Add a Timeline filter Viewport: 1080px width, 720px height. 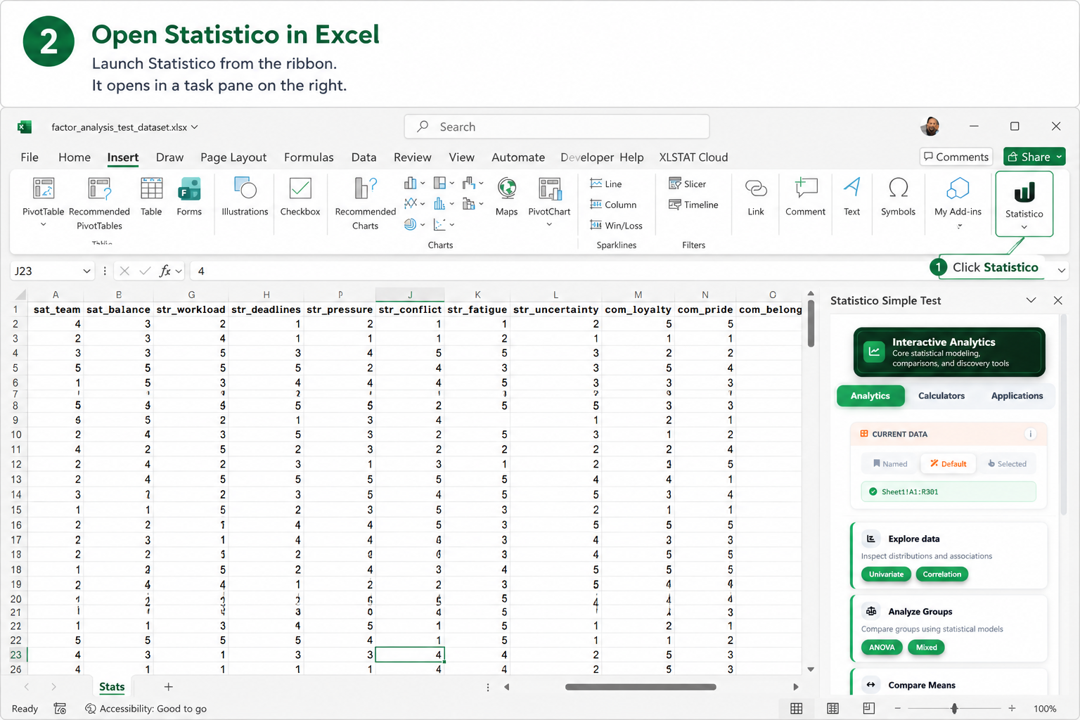693,205
